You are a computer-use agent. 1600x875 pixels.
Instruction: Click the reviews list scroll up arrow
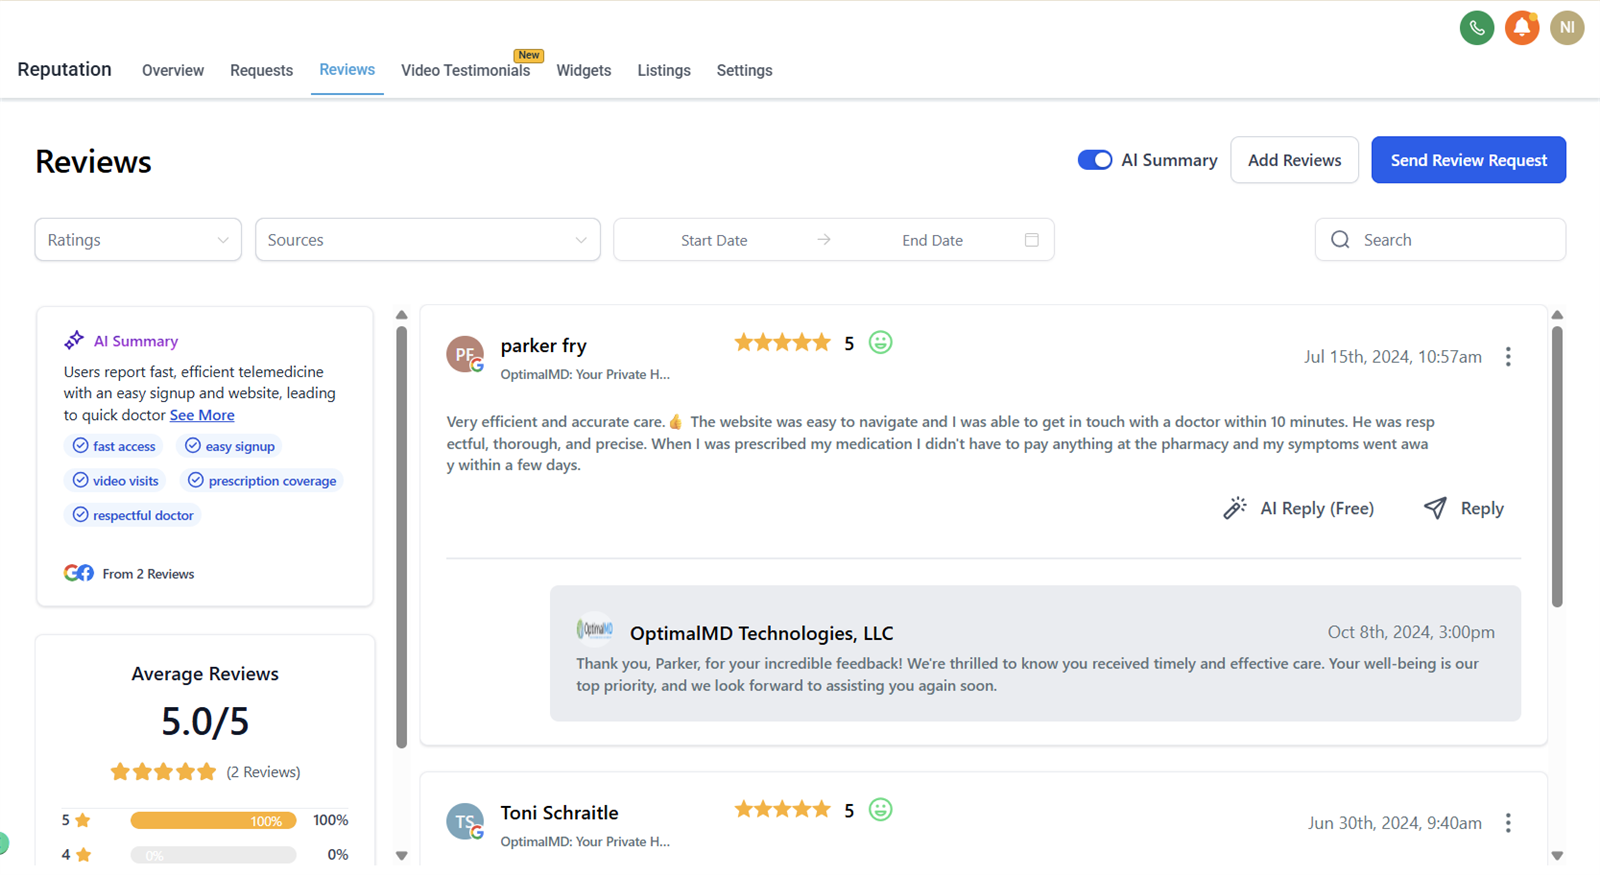coord(1557,315)
